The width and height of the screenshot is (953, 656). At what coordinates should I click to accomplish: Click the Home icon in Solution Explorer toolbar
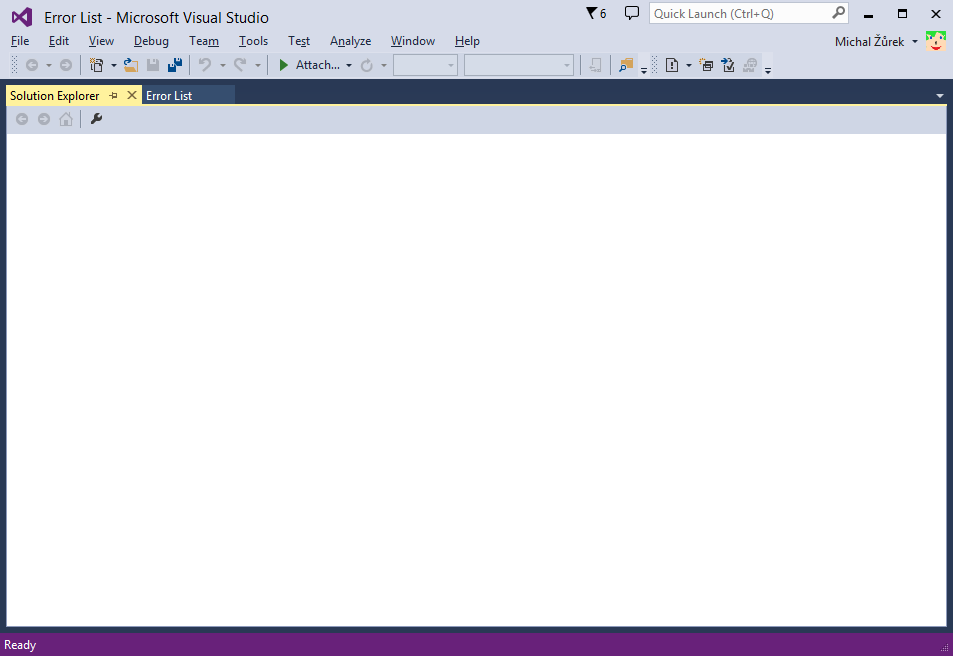[x=65, y=118]
